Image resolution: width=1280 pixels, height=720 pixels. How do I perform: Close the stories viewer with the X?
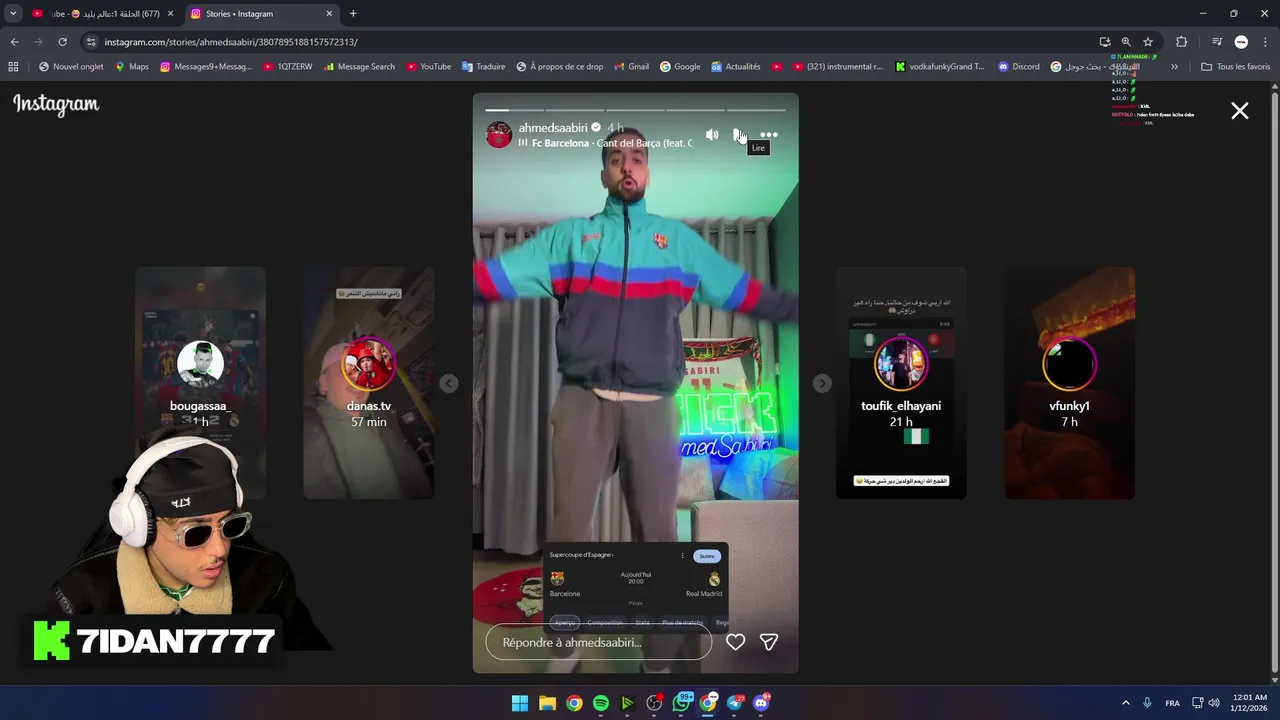(x=1240, y=111)
